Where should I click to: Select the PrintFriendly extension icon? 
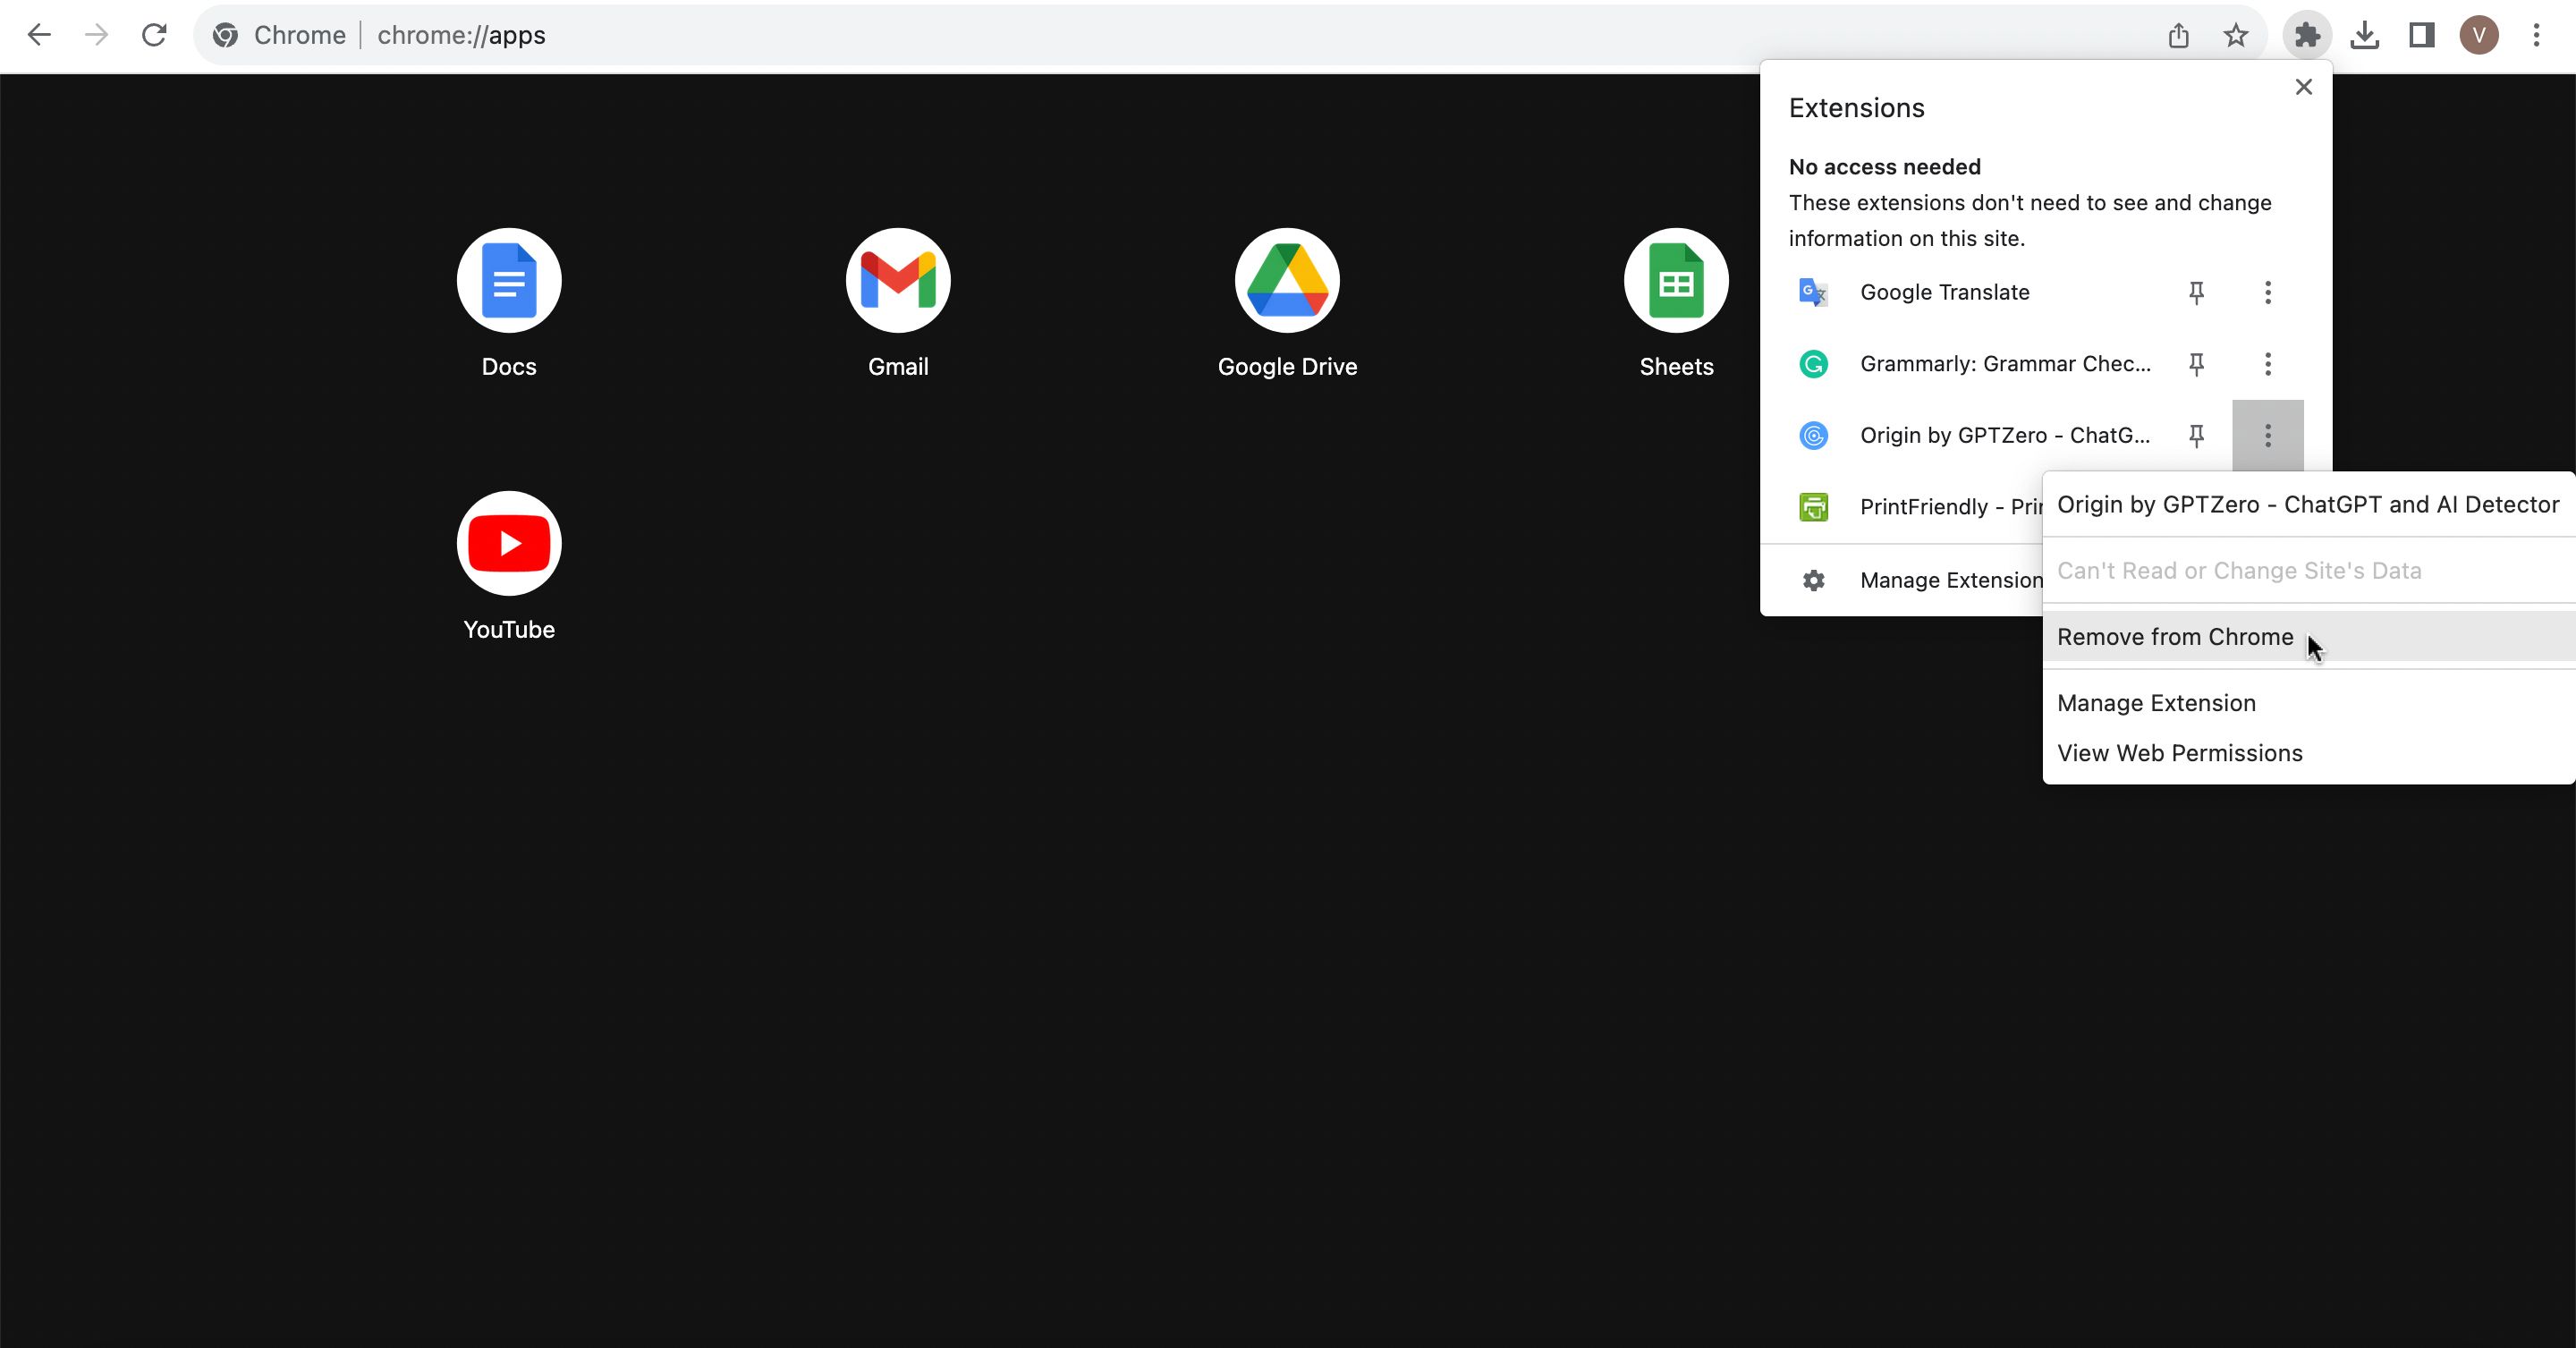pos(1813,507)
